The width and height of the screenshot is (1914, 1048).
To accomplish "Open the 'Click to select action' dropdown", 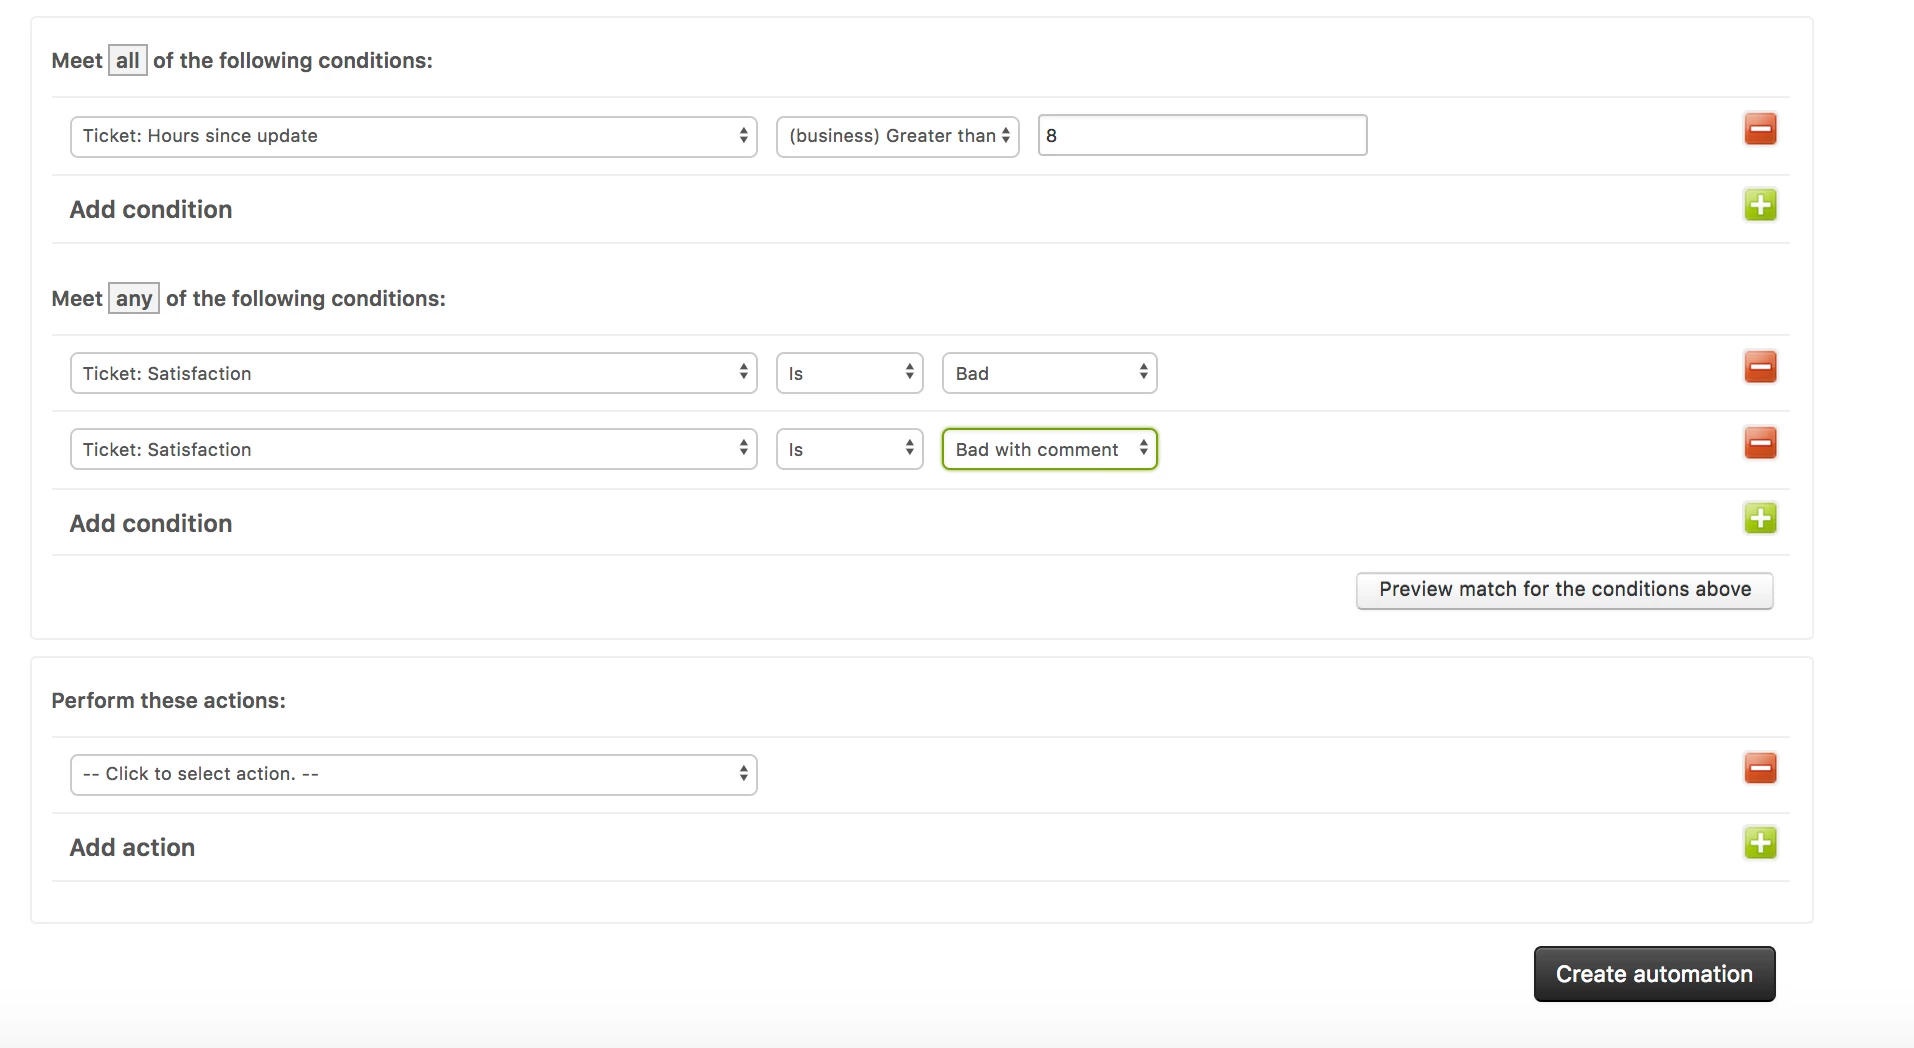I will click(413, 774).
